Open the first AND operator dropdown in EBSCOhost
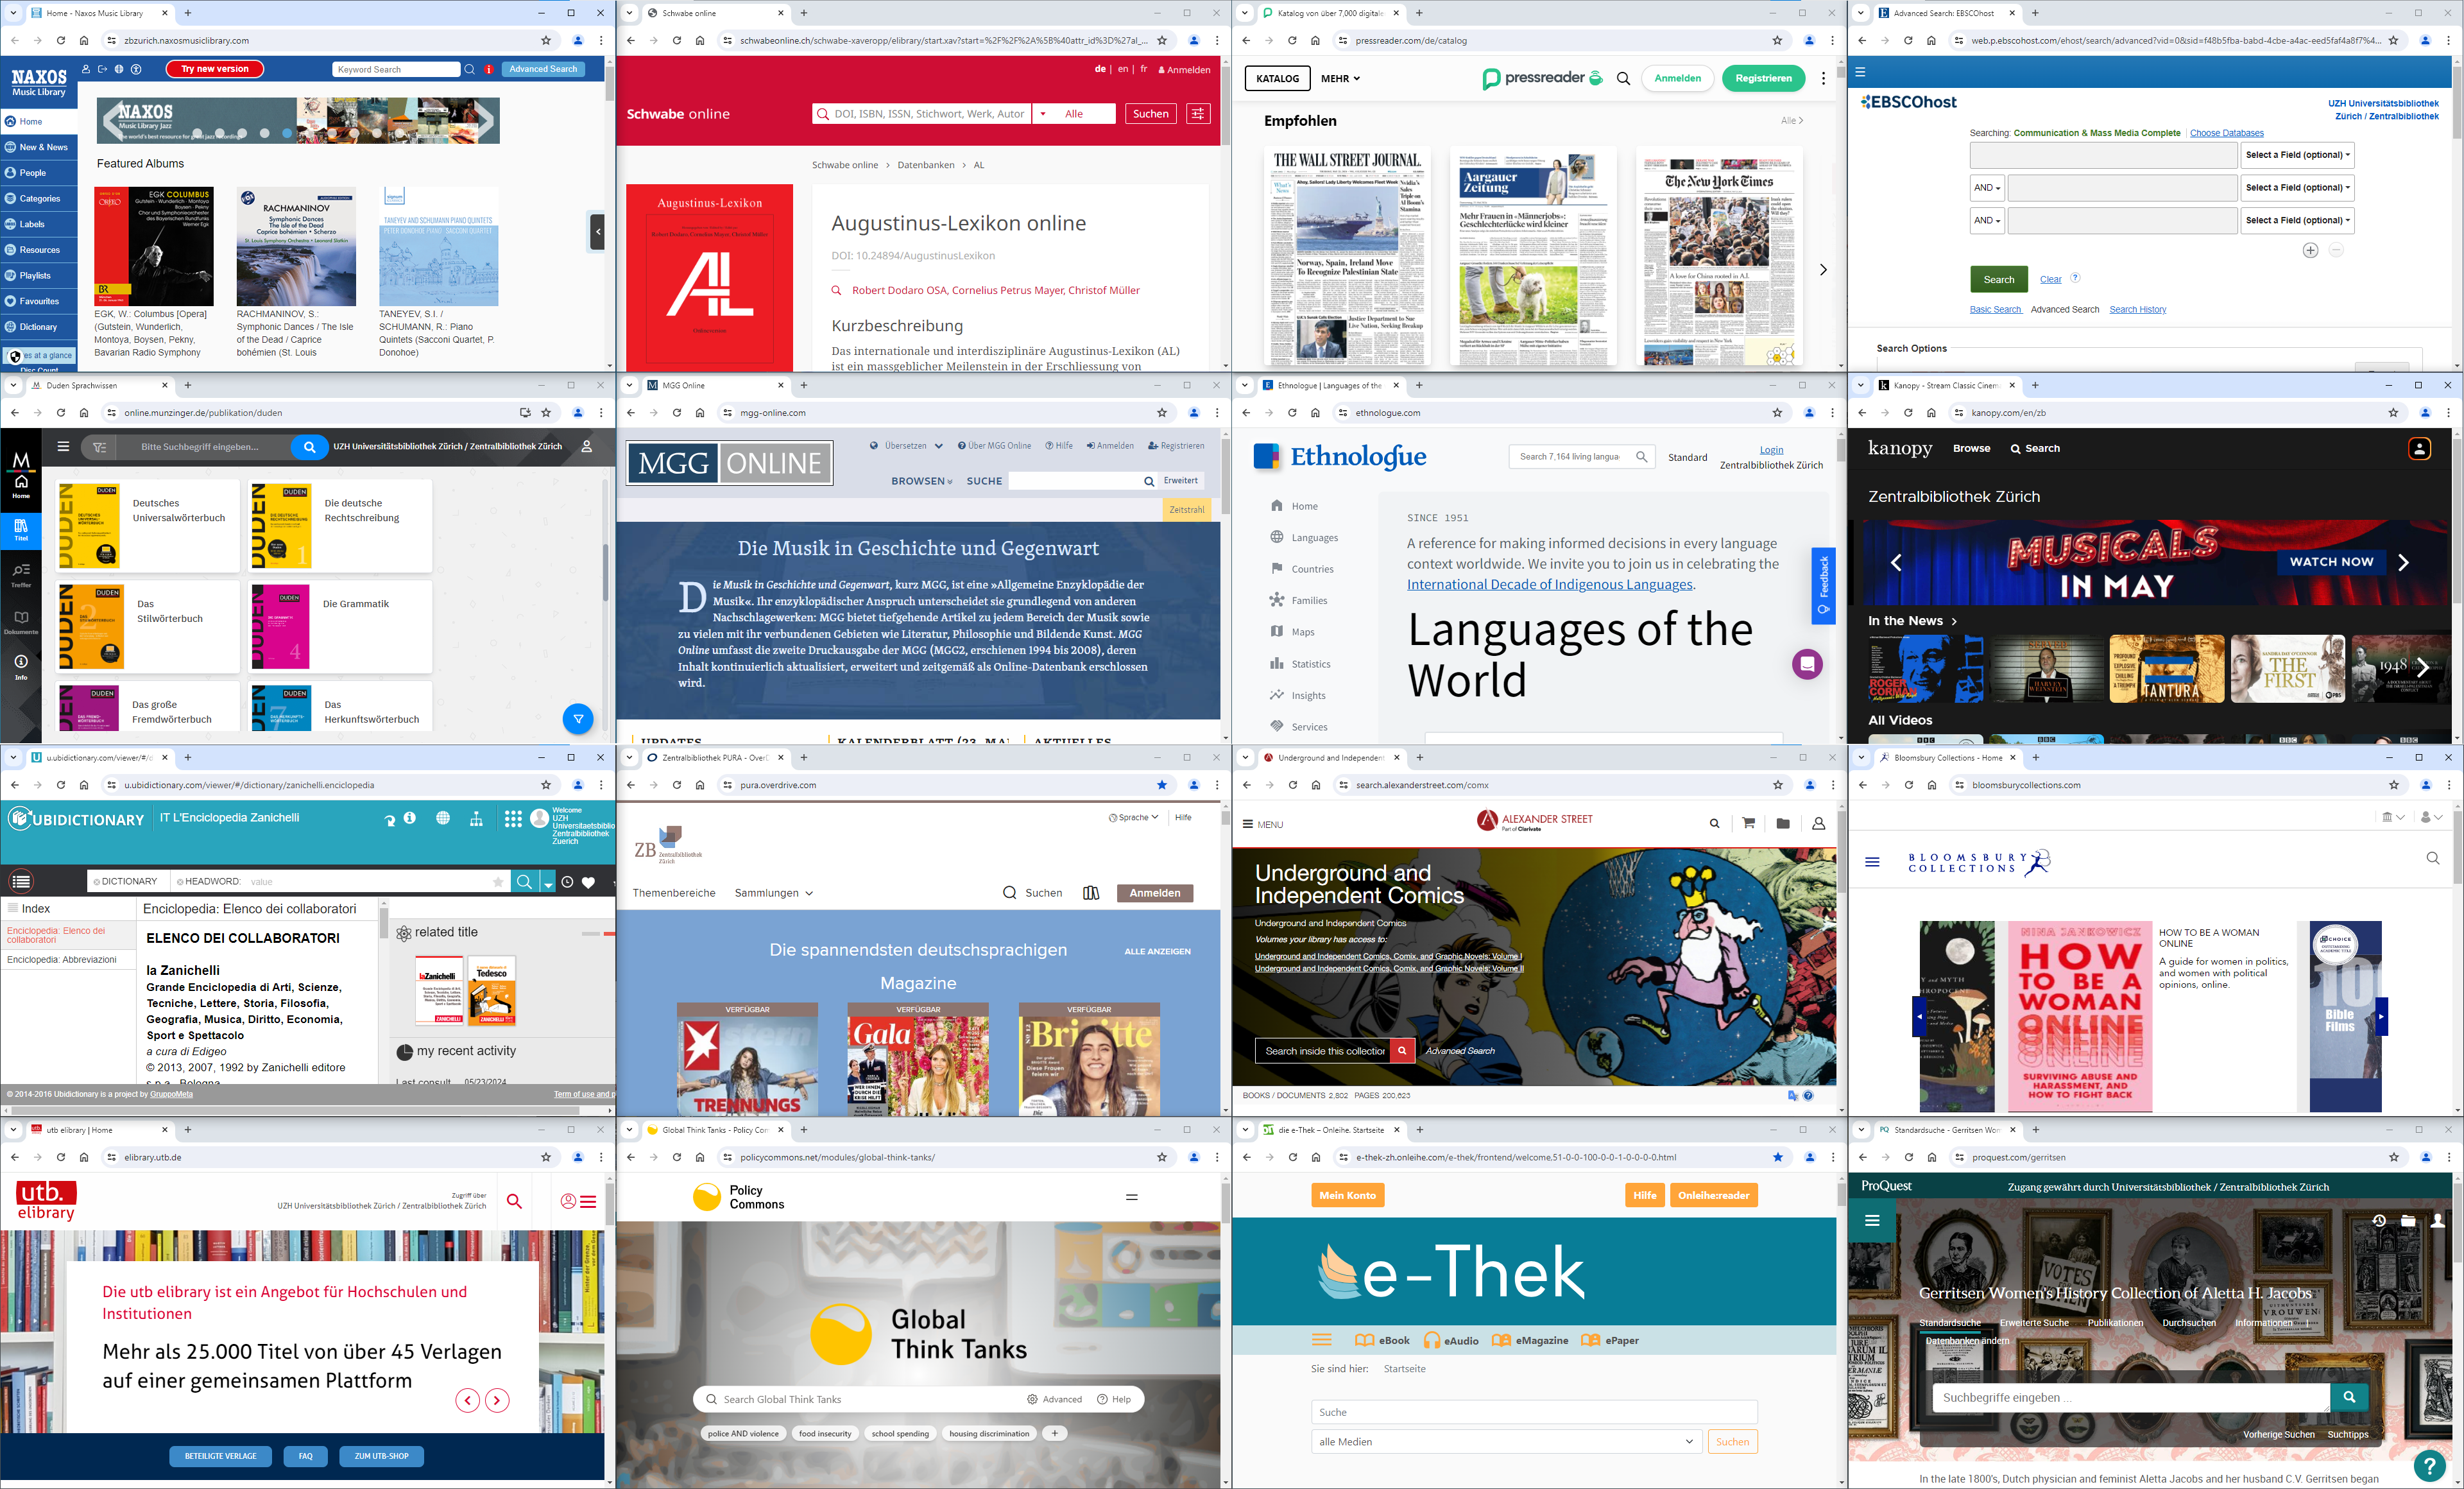This screenshot has width=2464, height=1489. (1987, 188)
